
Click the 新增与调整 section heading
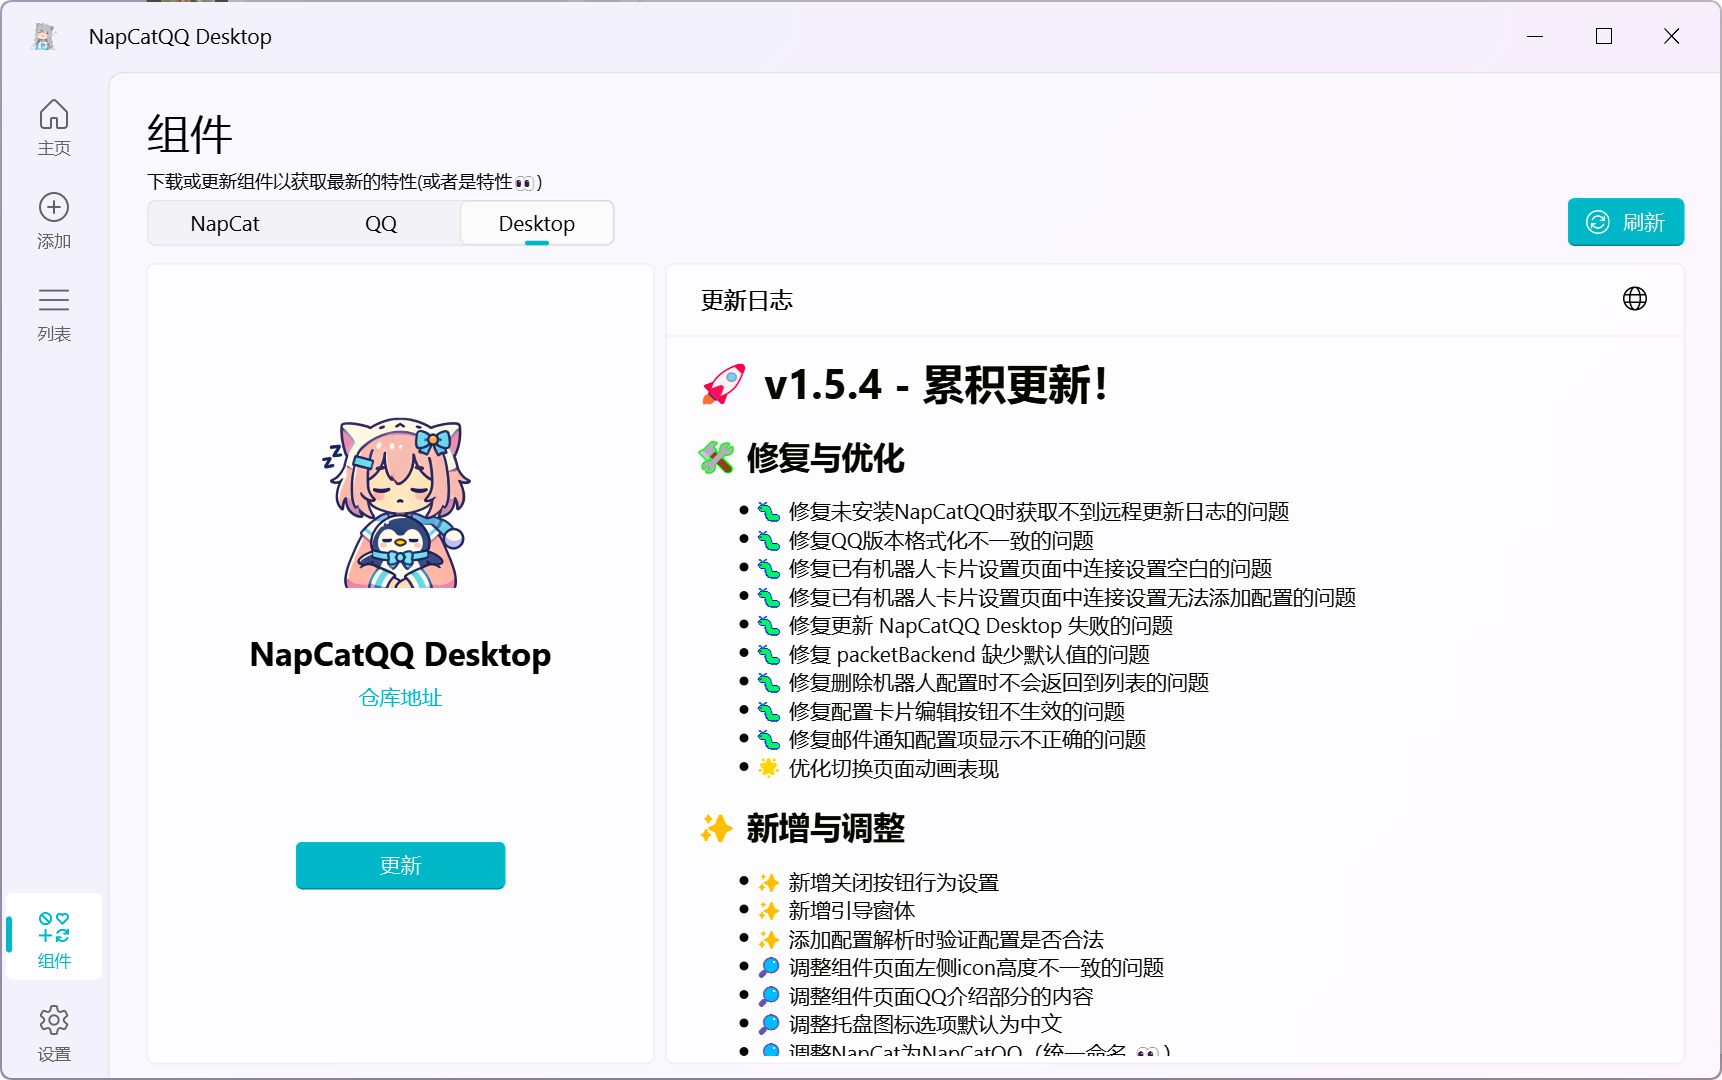[x=825, y=828]
